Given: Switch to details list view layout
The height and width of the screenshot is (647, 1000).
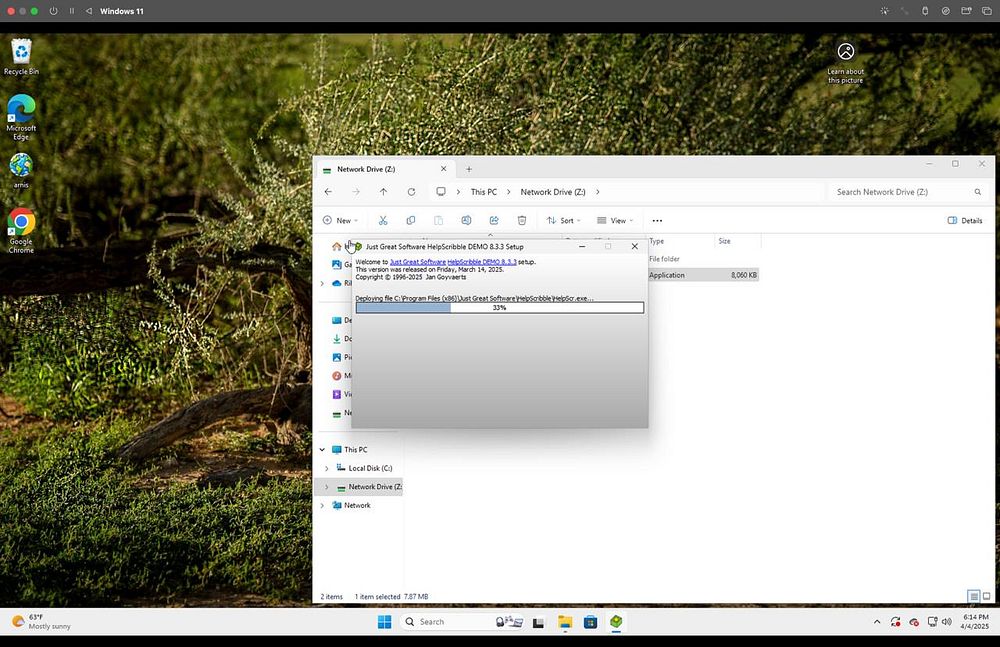Looking at the screenshot, I should (x=973, y=596).
